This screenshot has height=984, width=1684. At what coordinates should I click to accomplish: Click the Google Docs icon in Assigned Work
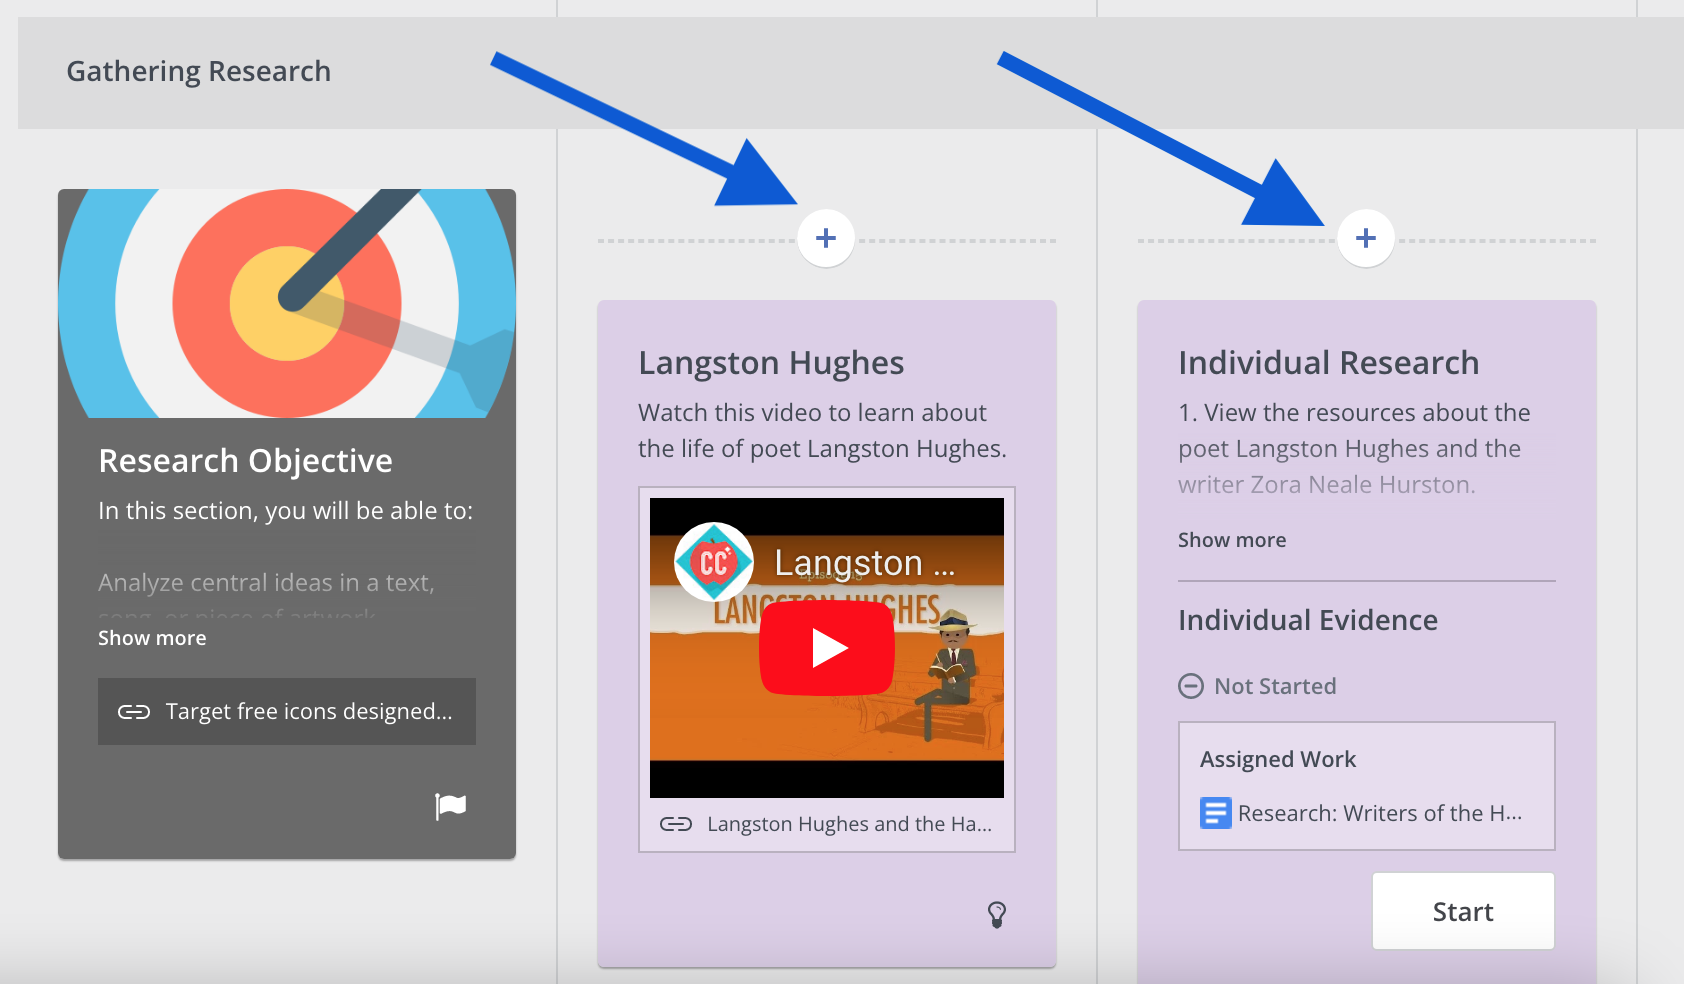coord(1215,813)
